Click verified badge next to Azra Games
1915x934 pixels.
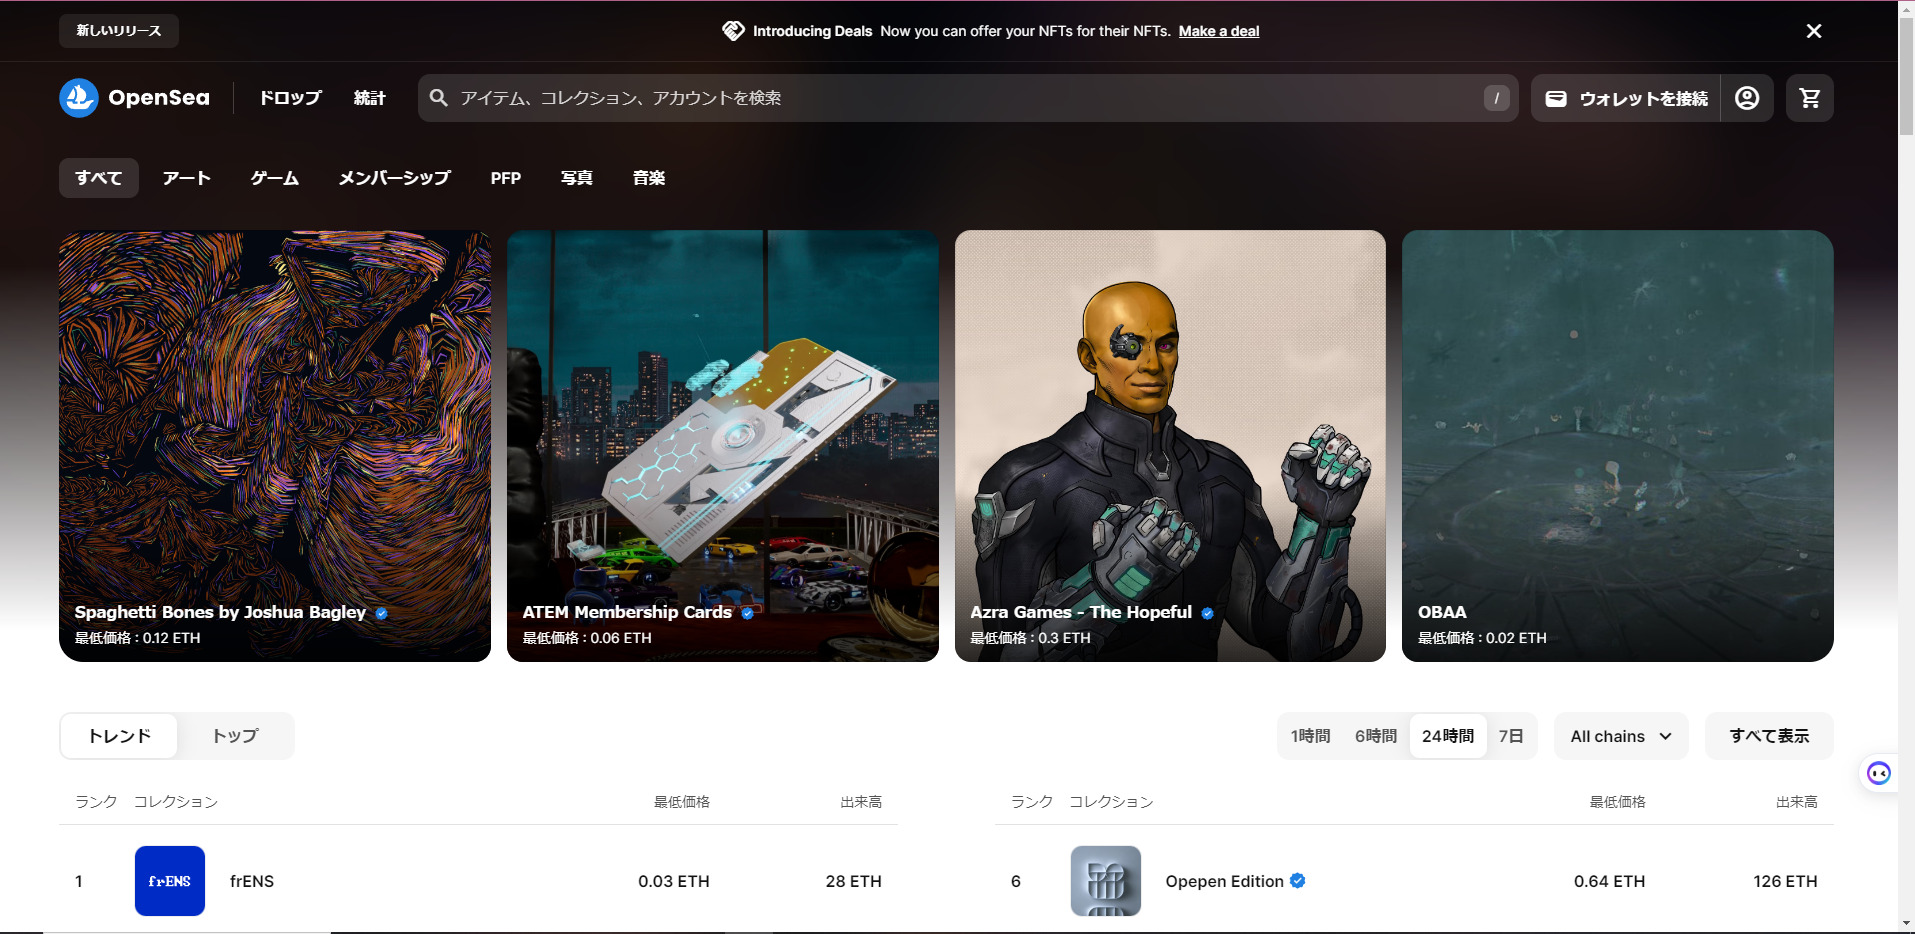click(x=1207, y=613)
